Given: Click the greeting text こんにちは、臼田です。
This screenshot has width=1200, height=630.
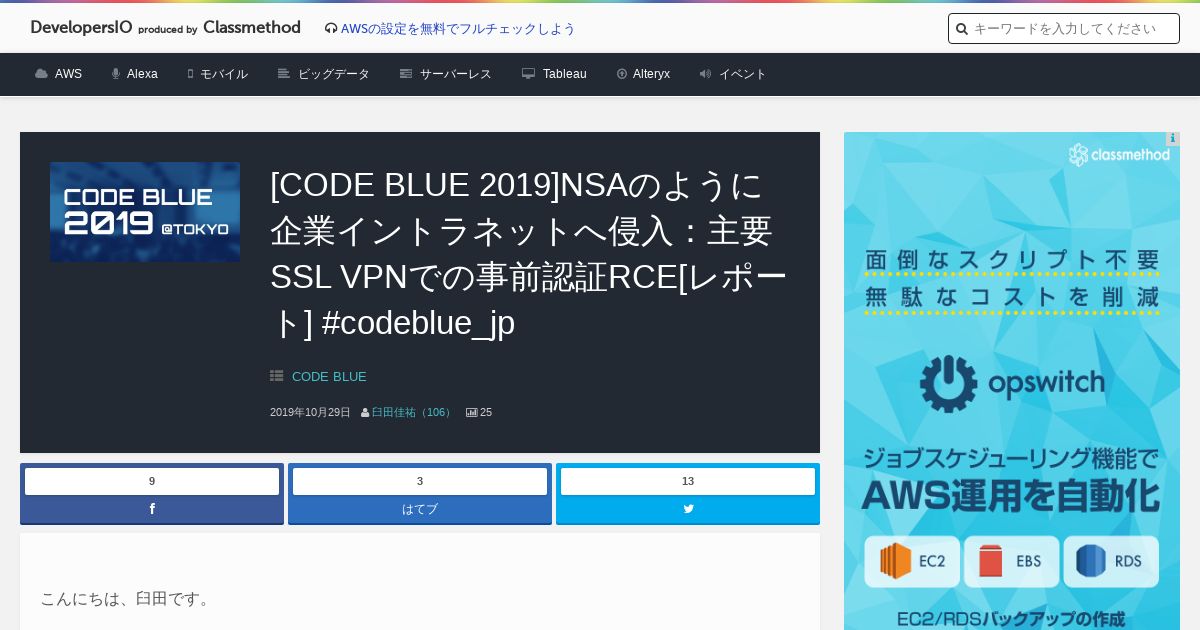Looking at the screenshot, I should pyautogui.click(x=127, y=598).
